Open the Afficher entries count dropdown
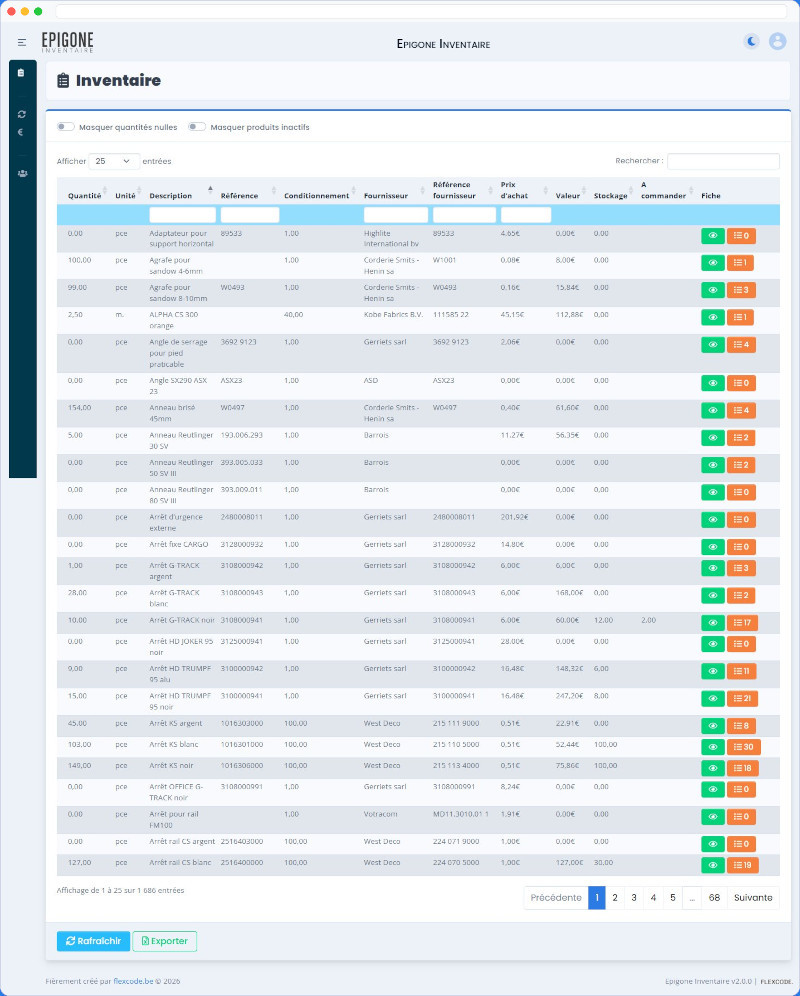800x996 pixels. click(114, 161)
